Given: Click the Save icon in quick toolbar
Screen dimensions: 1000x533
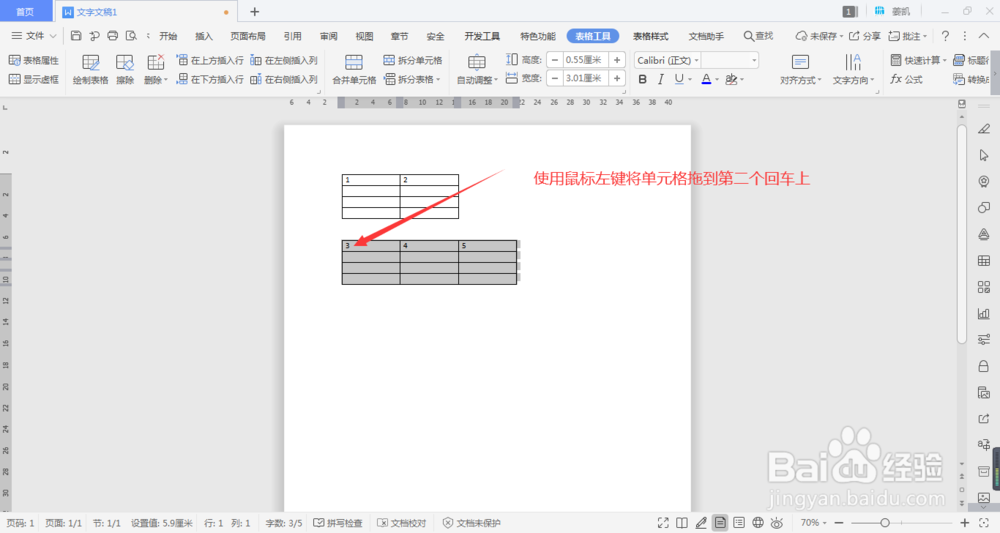Looking at the screenshot, I should [76, 36].
